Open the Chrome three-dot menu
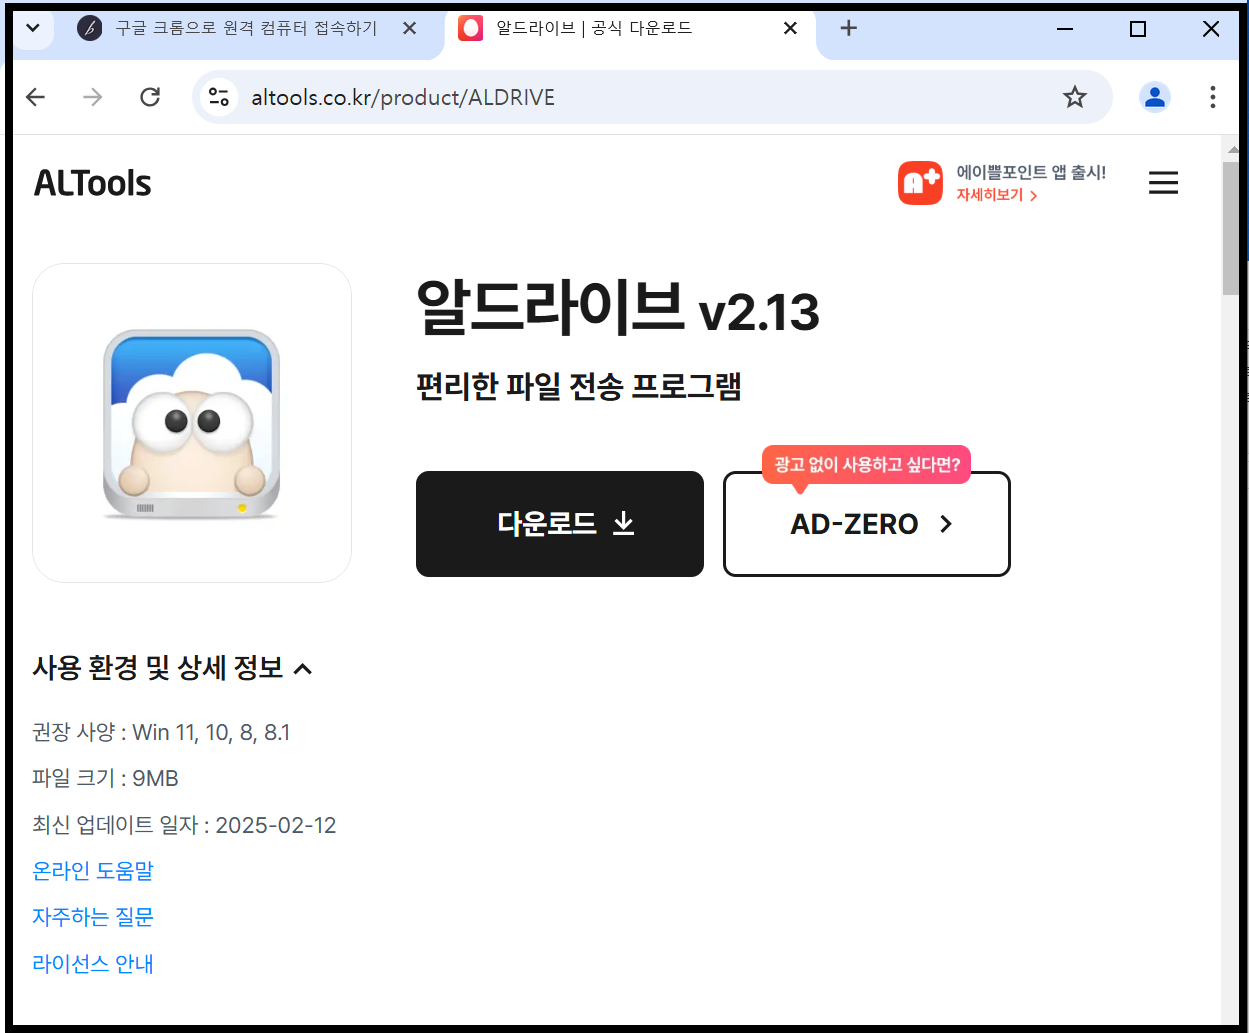 [x=1212, y=97]
